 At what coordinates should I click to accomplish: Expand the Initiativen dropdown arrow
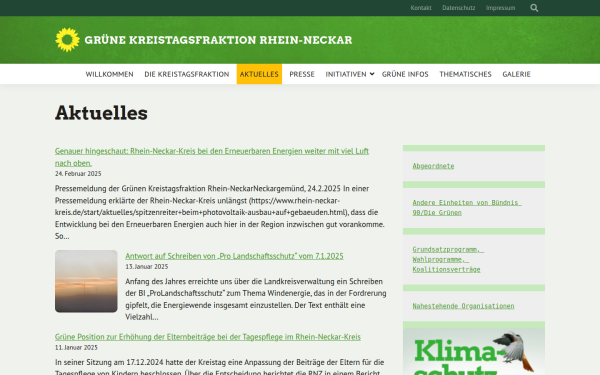[372, 74]
